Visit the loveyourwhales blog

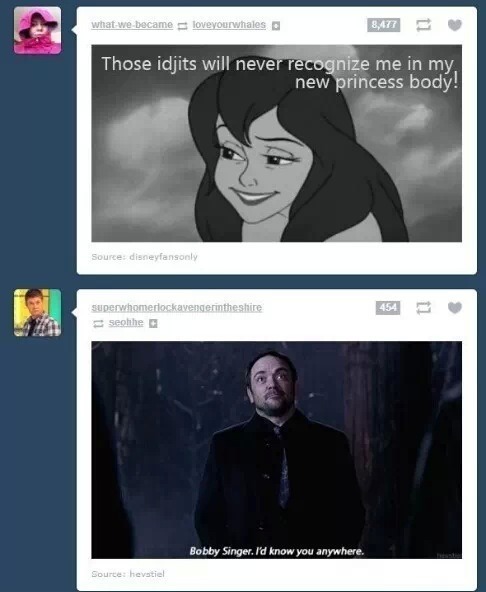[229, 25]
